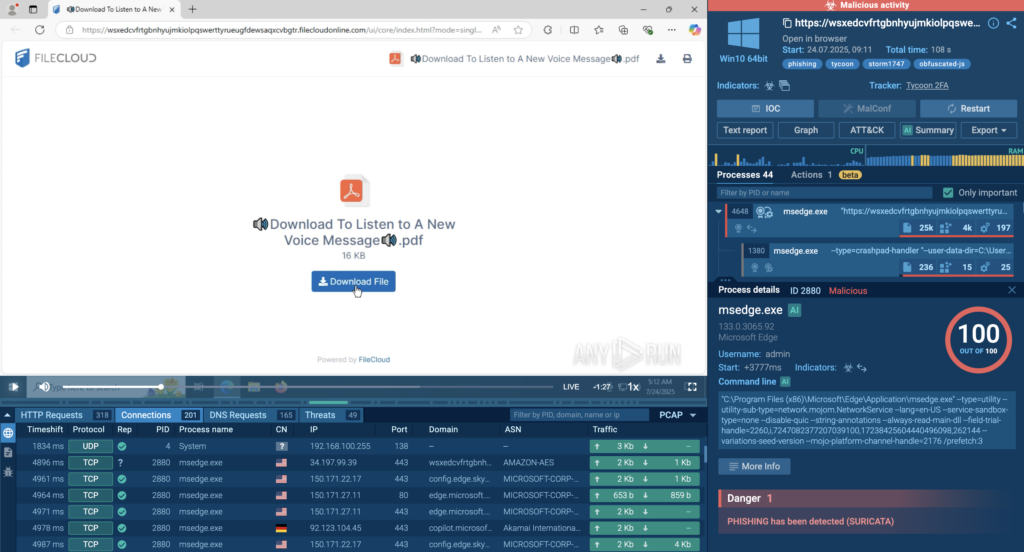Click the blue Download File button
1024x552 pixels.
tap(353, 282)
